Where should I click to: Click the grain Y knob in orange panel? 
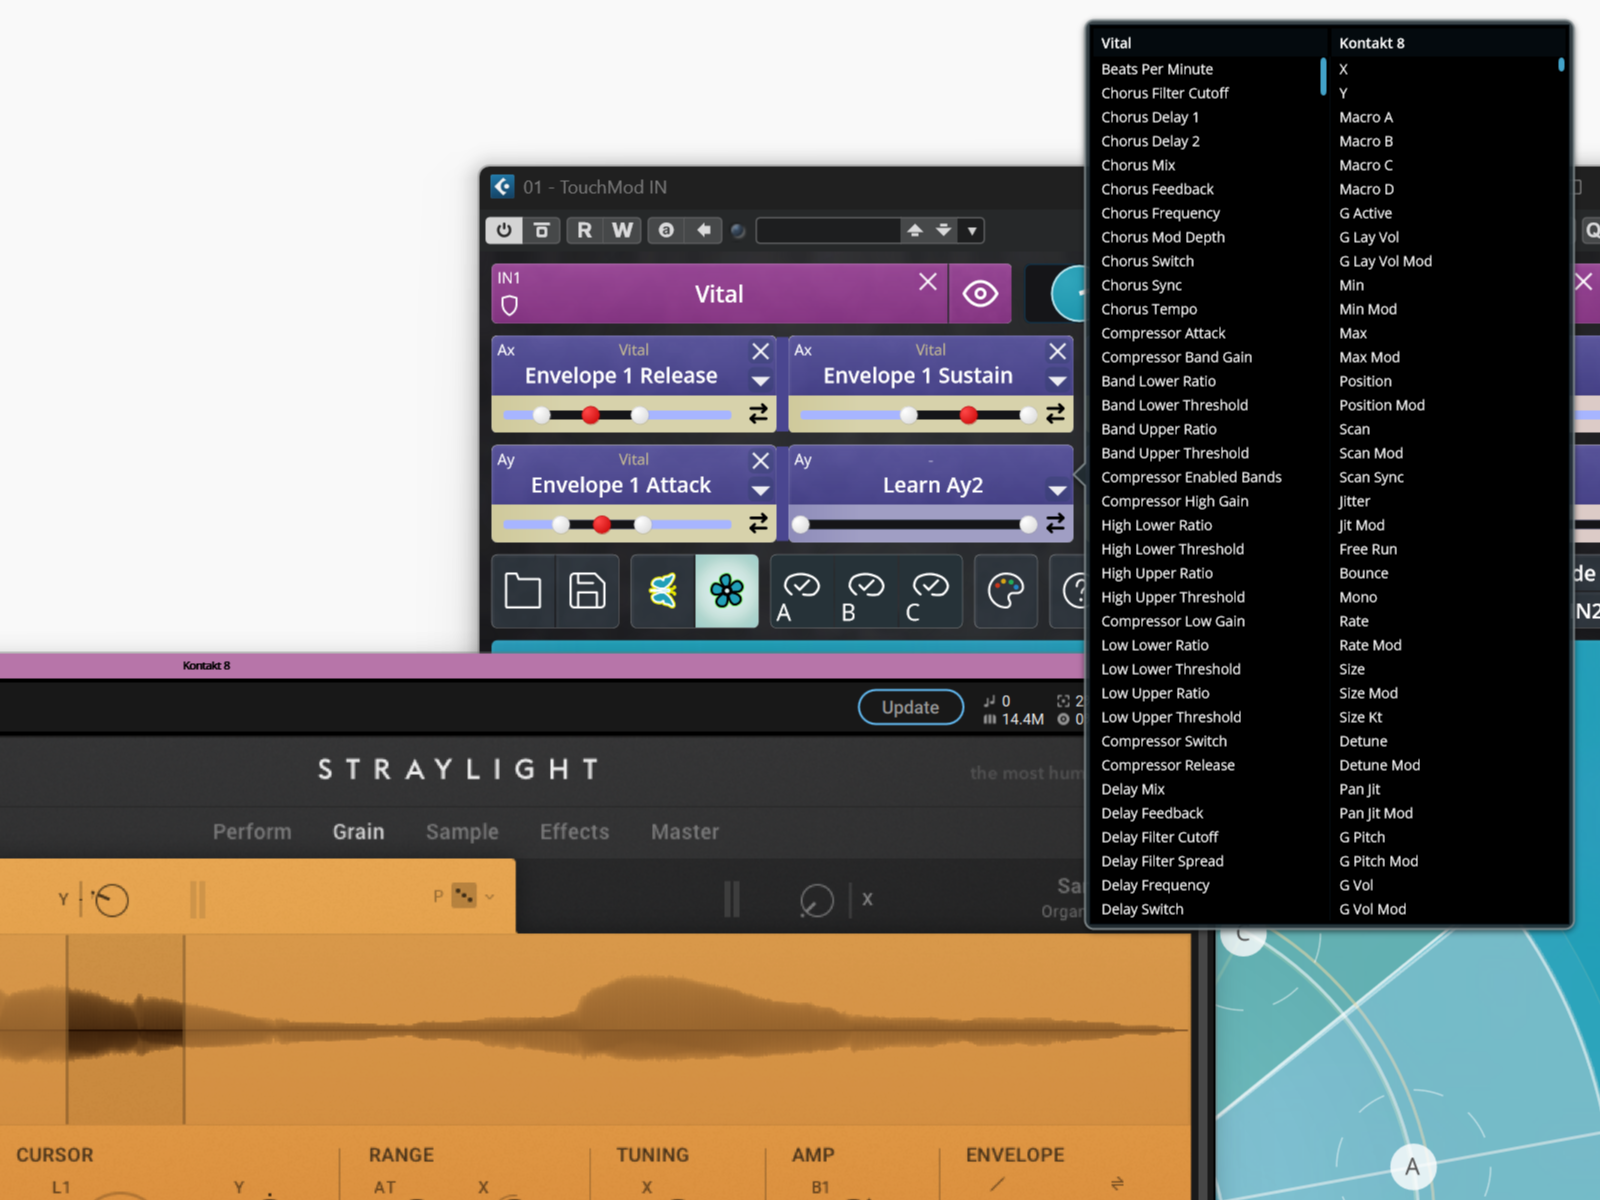(x=110, y=900)
